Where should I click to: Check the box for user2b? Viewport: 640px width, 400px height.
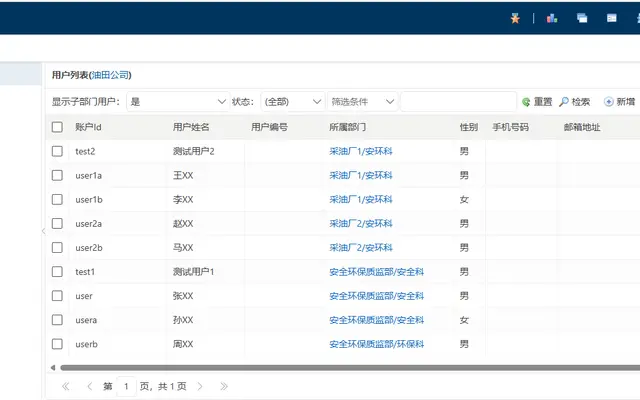click(x=57, y=248)
